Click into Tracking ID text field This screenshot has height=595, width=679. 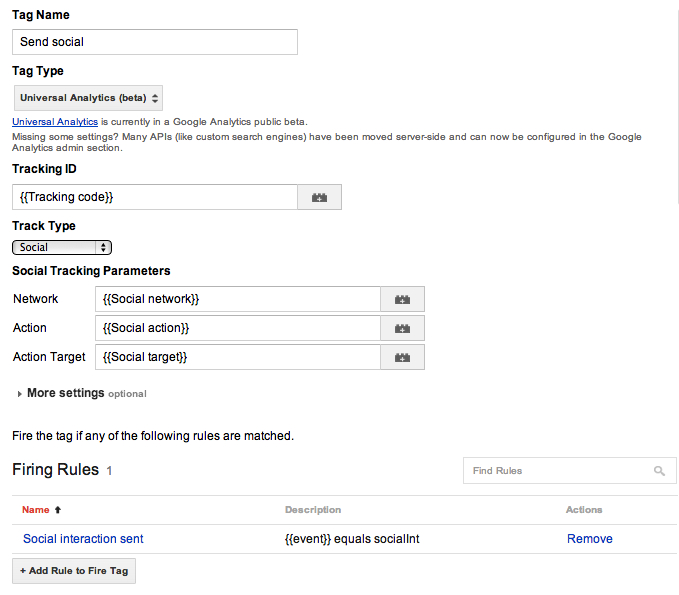pyautogui.click(x=155, y=197)
